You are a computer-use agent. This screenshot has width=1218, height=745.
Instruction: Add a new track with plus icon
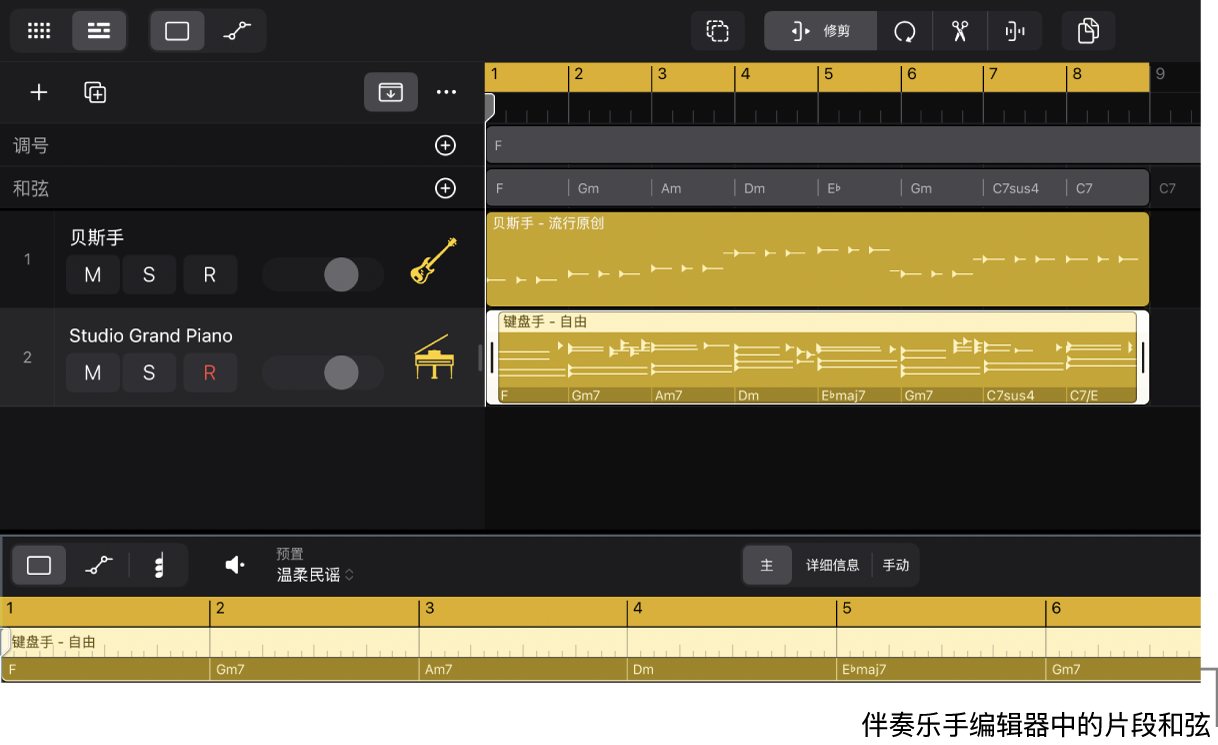pos(39,92)
